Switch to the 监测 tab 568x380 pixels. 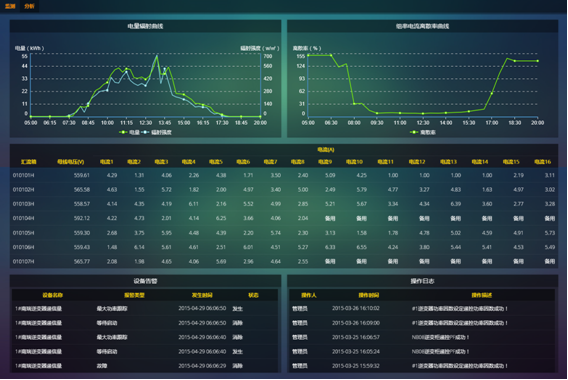click(x=10, y=6)
